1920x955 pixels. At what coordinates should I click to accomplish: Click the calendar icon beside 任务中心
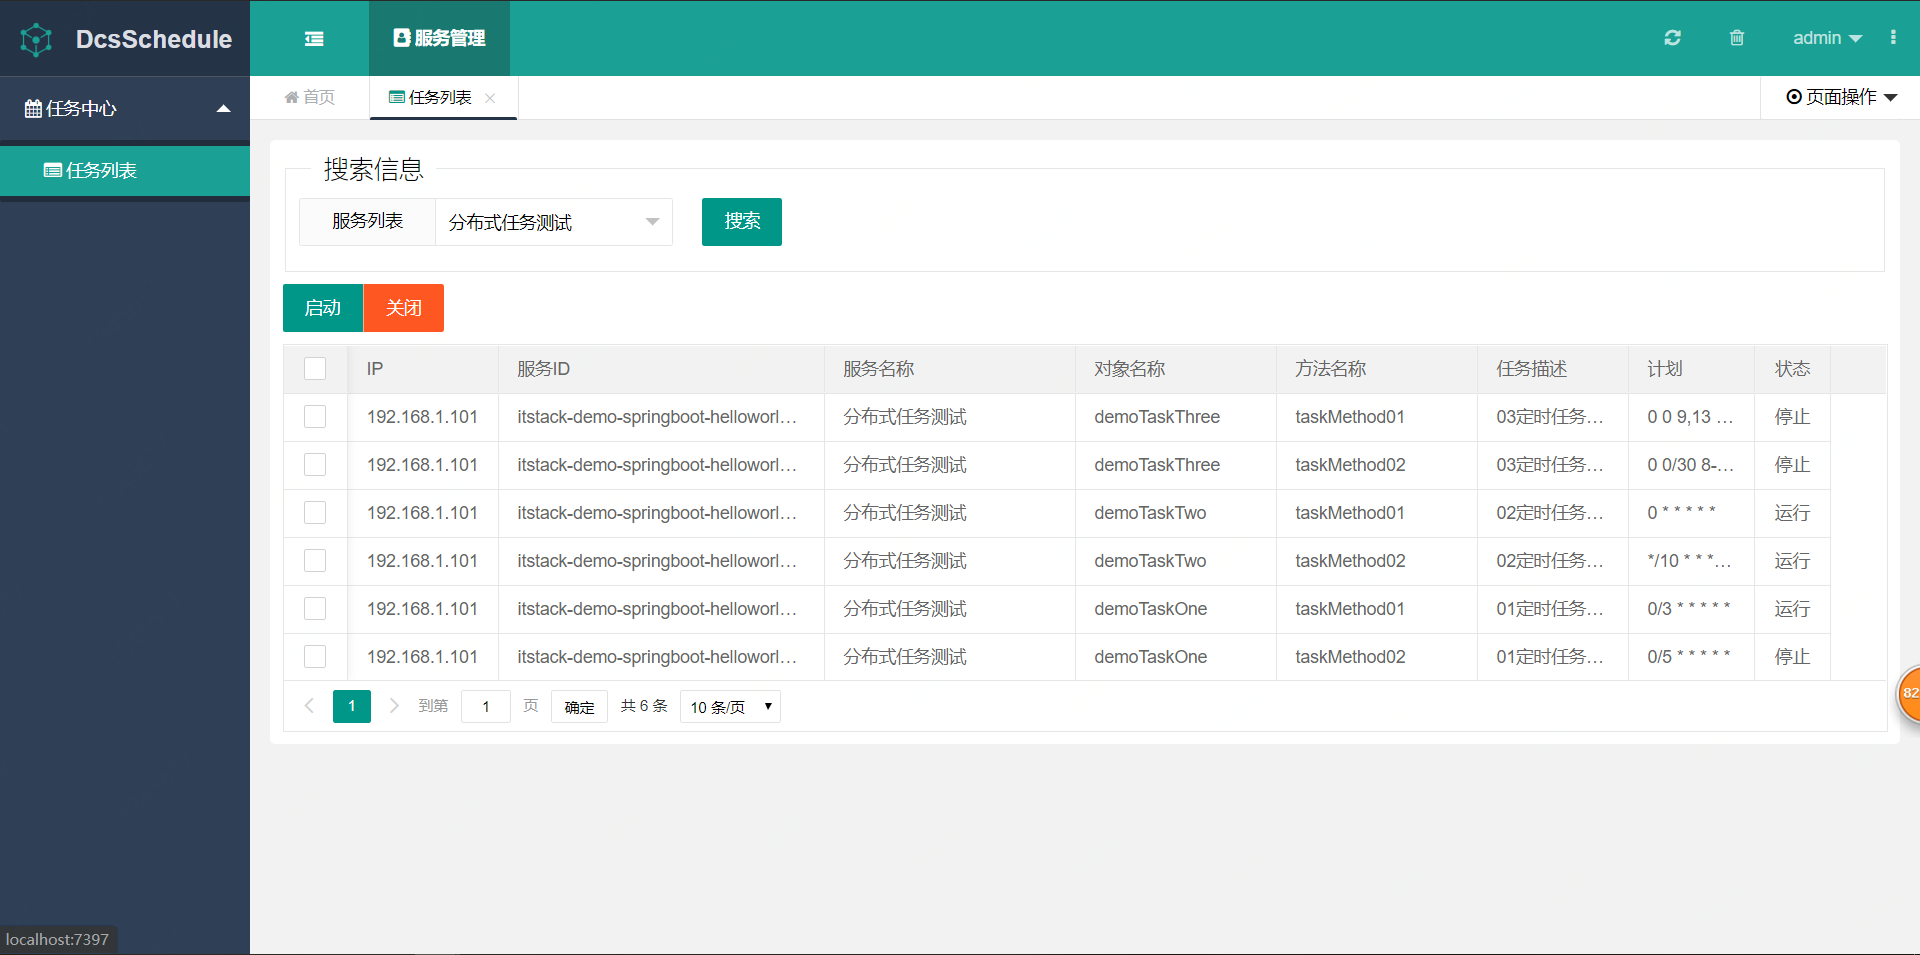point(32,108)
